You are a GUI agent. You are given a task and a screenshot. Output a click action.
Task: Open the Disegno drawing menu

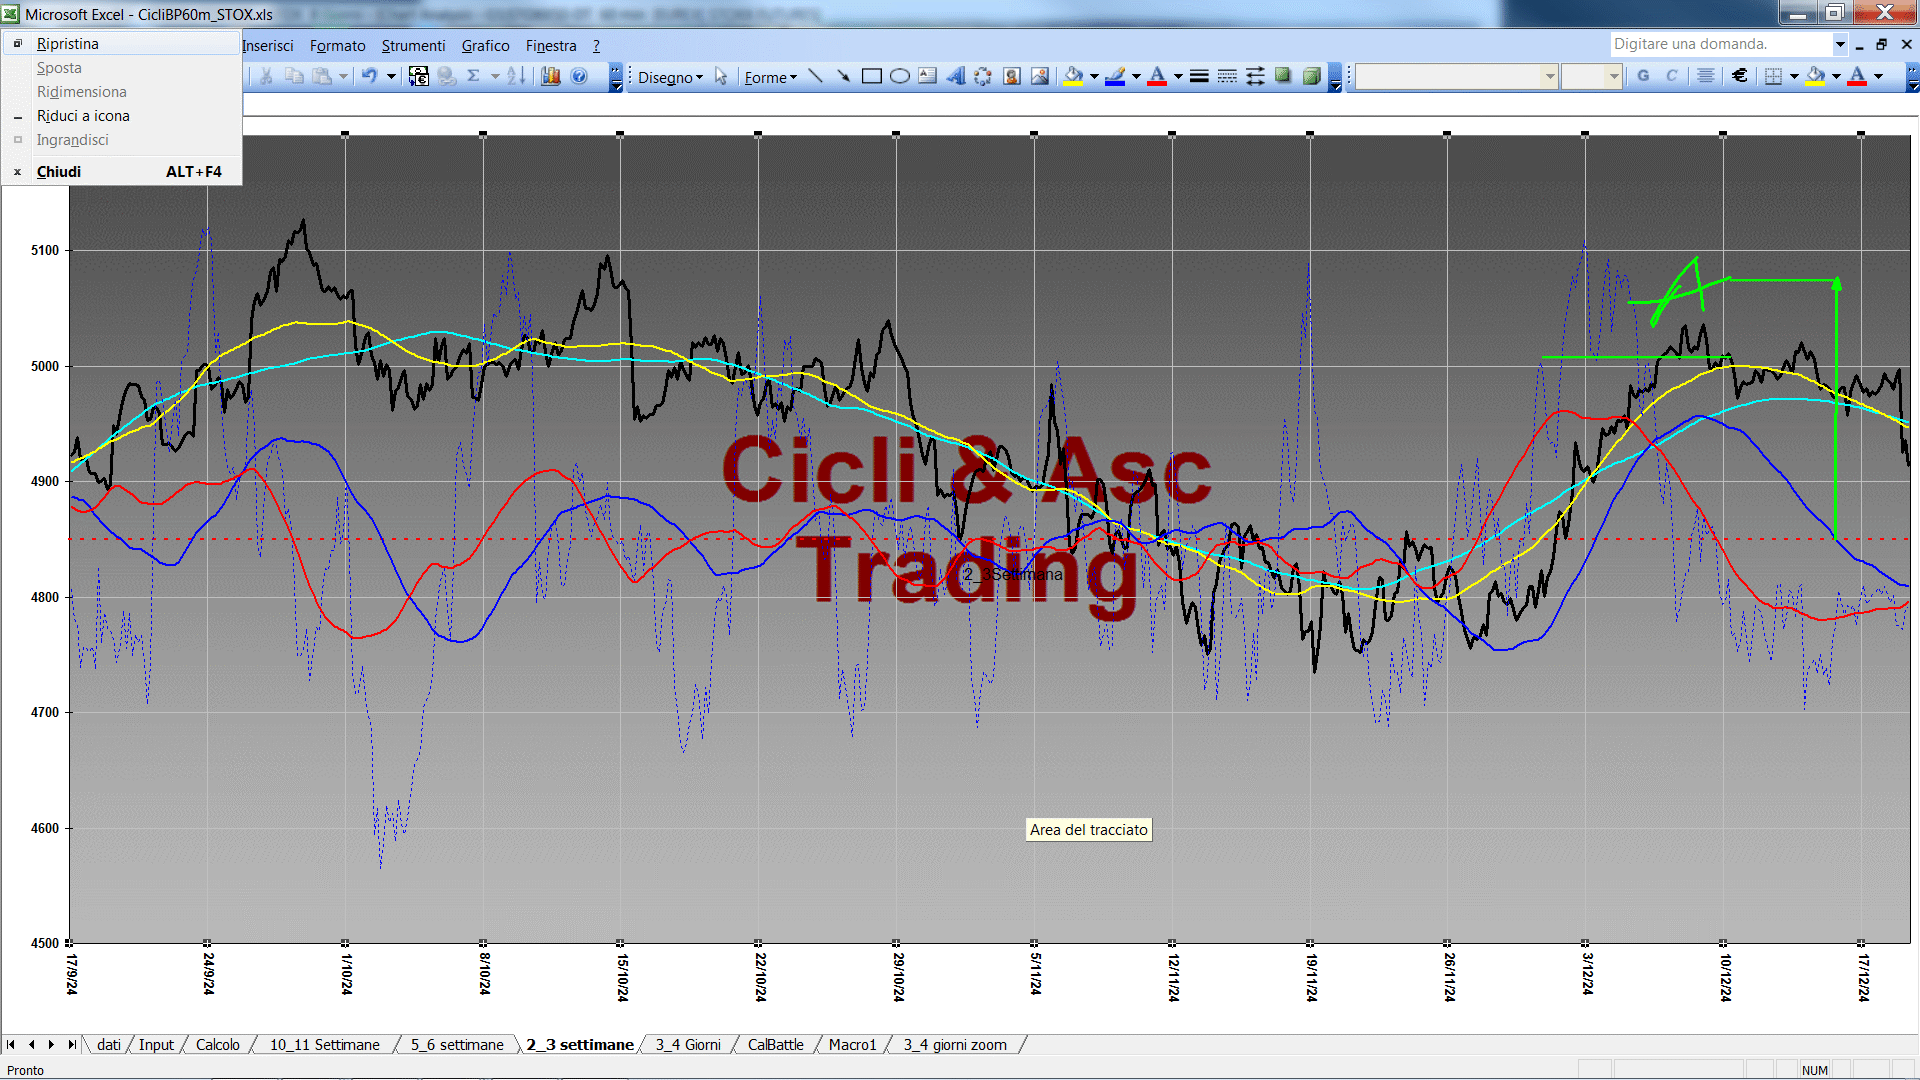click(670, 77)
